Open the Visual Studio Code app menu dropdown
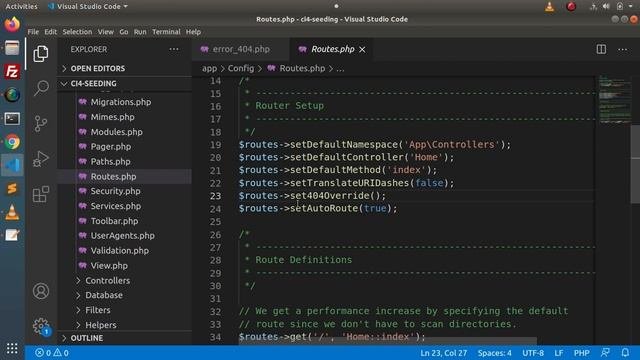This screenshot has width=640, height=360. click(x=88, y=7)
